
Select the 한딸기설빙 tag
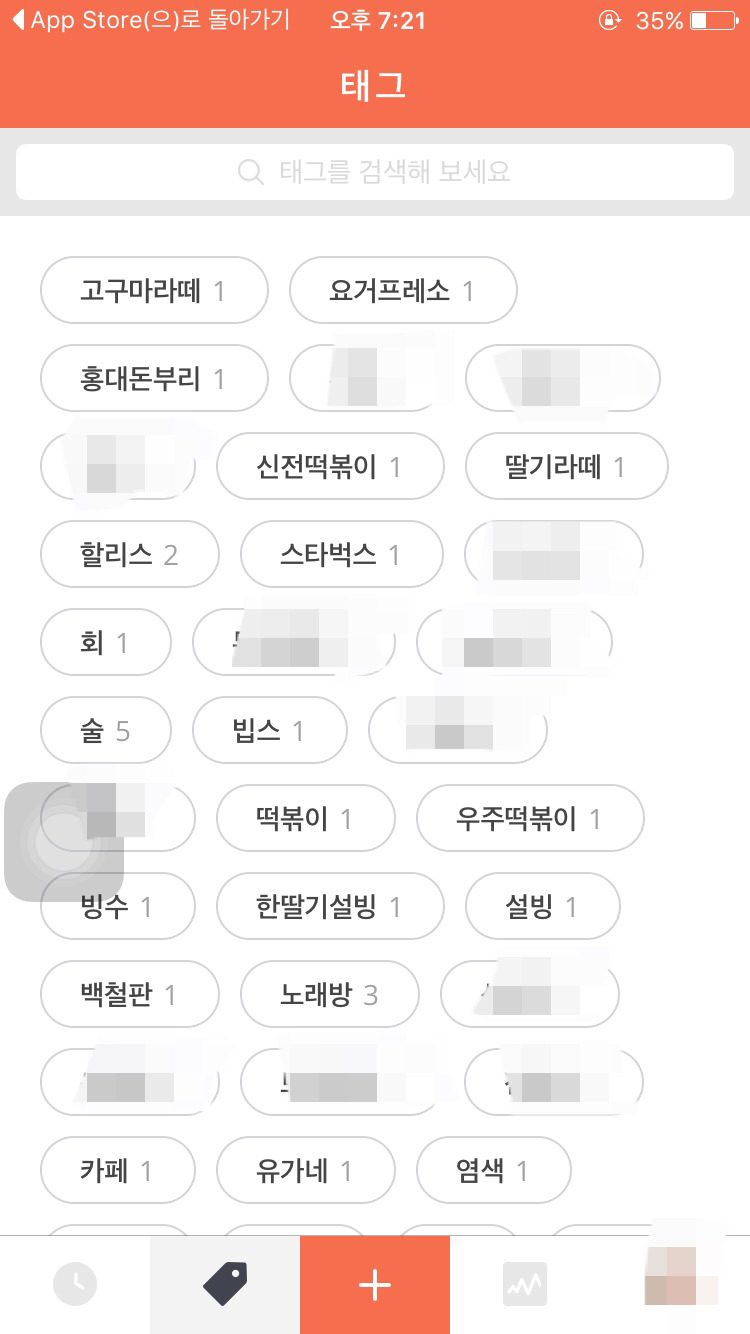pyautogui.click(x=329, y=907)
